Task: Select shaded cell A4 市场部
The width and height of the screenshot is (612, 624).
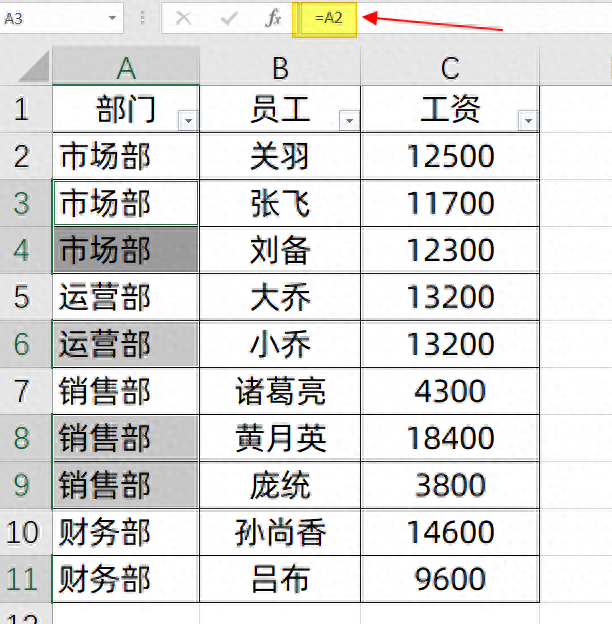Action: (126, 250)
